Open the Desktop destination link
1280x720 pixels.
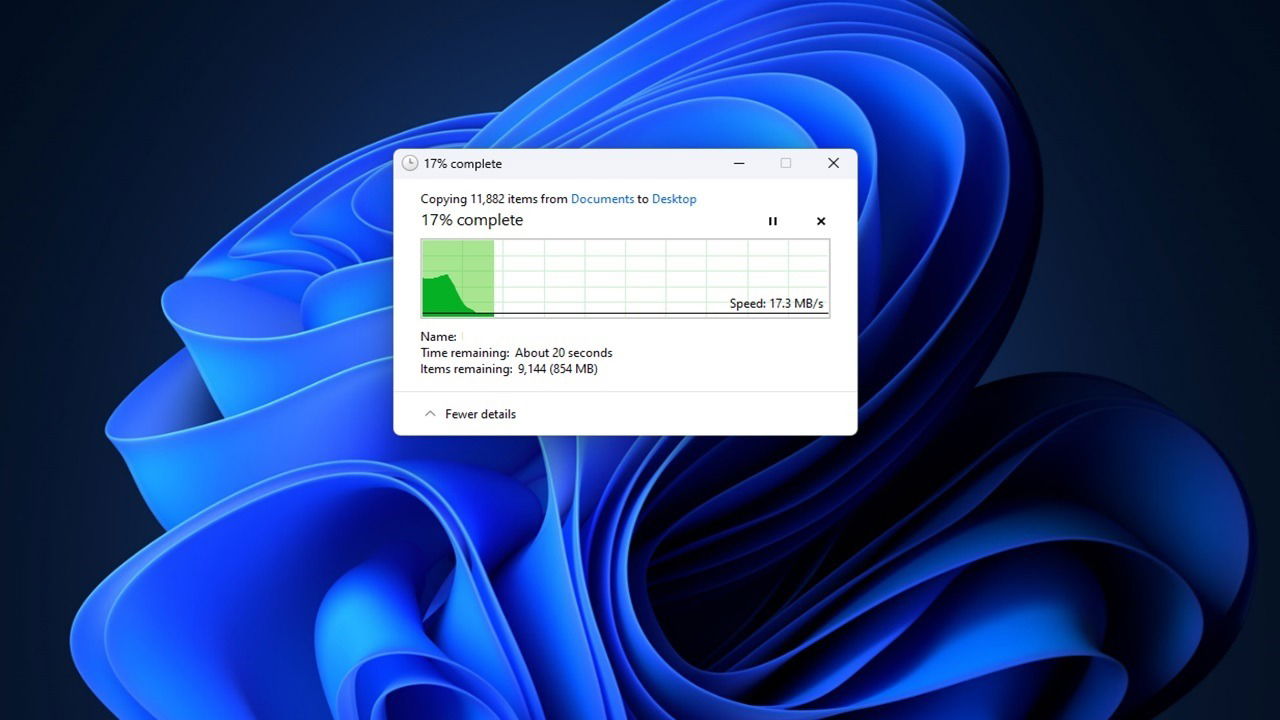[673, 199]
